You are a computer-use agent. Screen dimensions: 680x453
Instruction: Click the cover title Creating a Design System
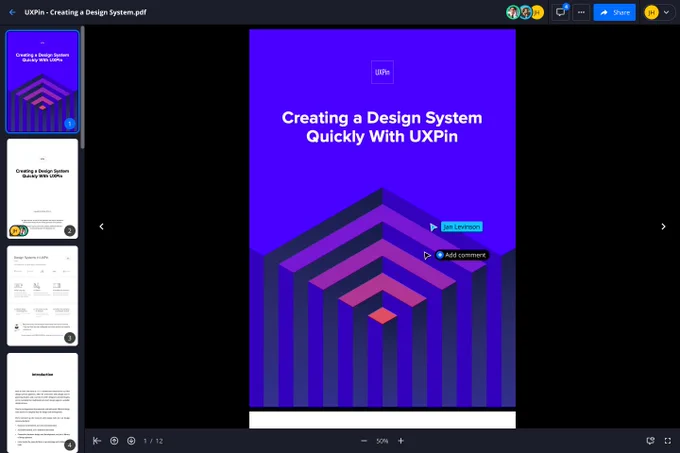pos(382,127)
